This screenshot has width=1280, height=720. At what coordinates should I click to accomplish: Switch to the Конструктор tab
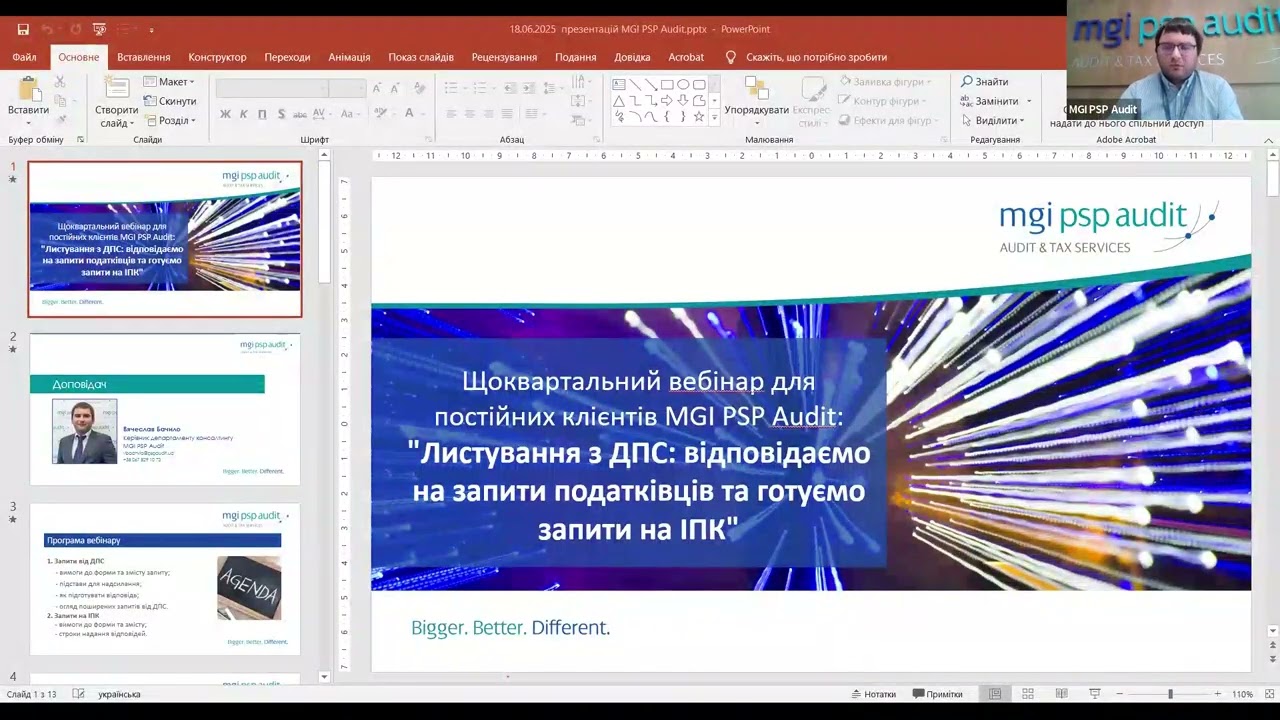(x=217, y=57)
